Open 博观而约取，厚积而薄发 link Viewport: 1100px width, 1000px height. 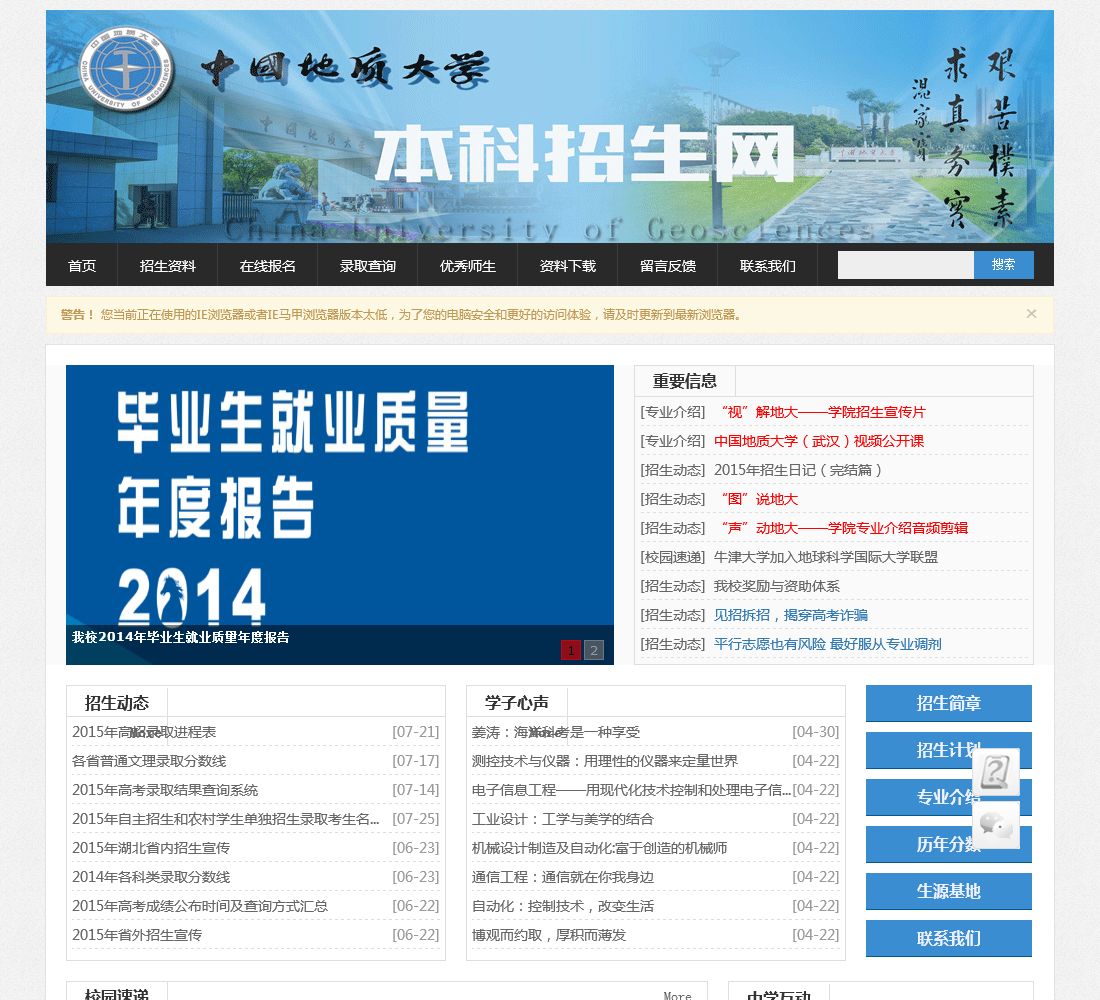[549, 935]
